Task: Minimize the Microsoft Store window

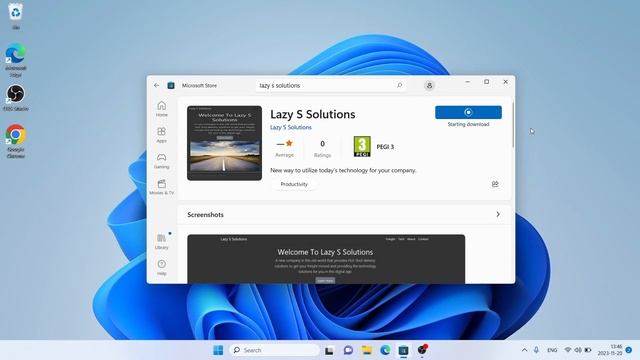Action: (x=468, y=82)
